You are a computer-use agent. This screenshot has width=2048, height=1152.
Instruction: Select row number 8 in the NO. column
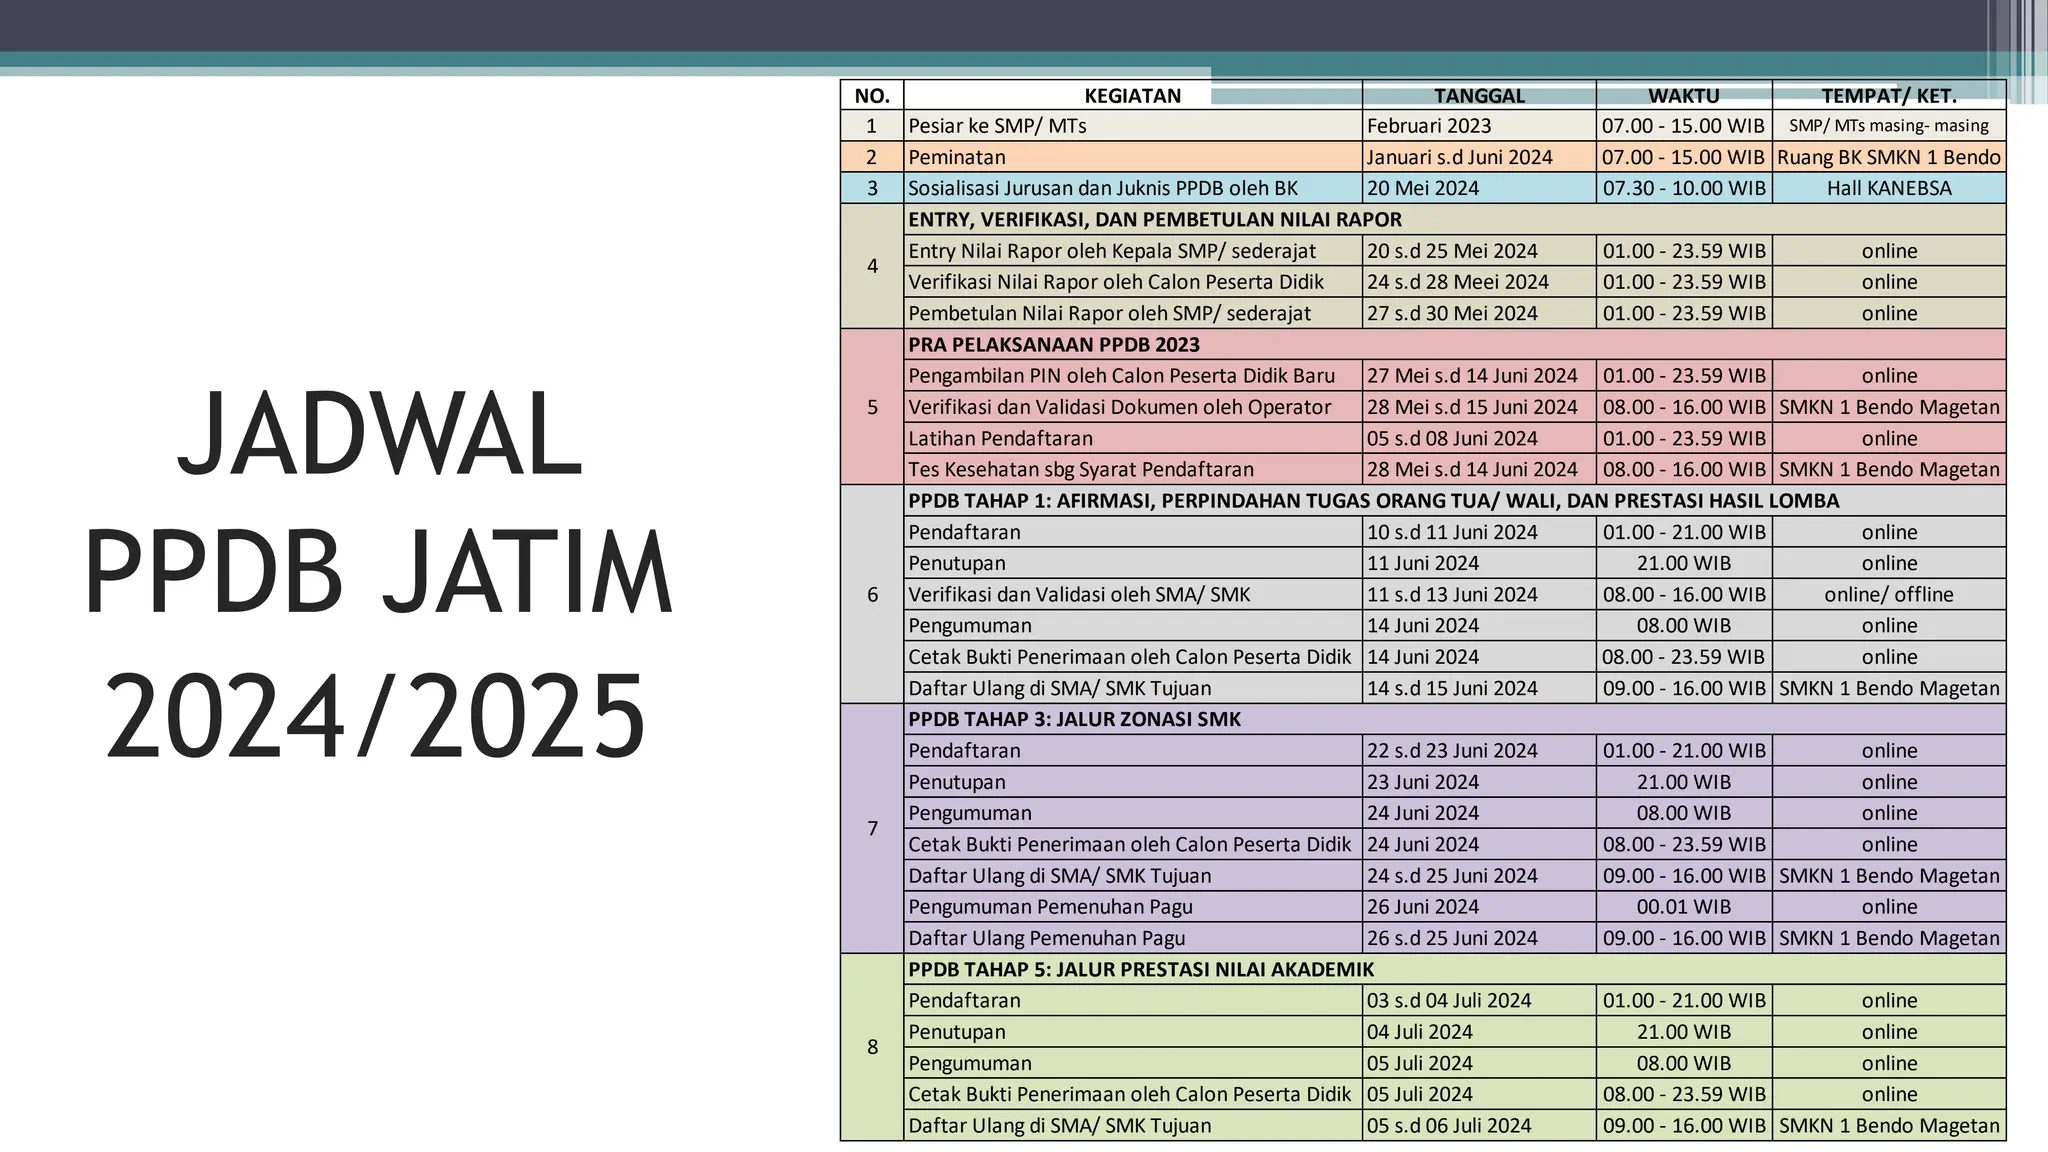coord(872,1047)
